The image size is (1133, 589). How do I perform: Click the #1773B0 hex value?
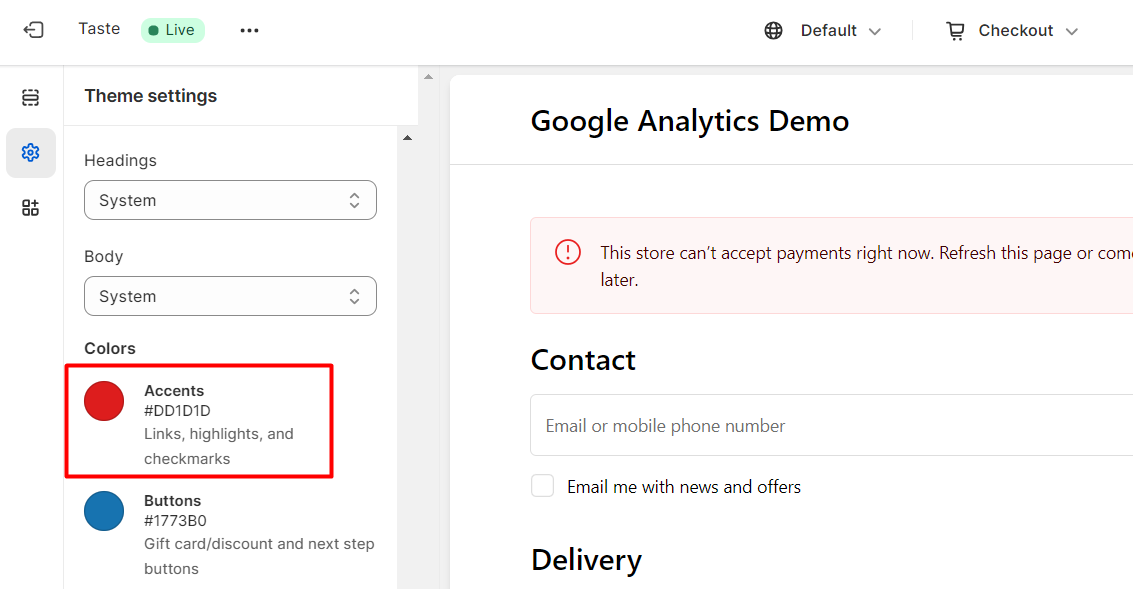coord(176,520)
